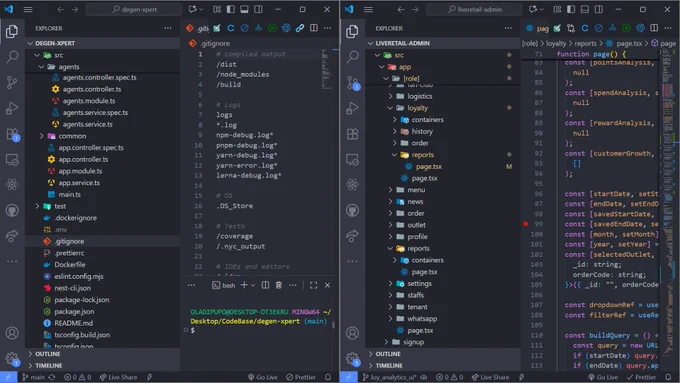Maximize the terminal panel size
The image size is (680, 383).
pos(314,285)
